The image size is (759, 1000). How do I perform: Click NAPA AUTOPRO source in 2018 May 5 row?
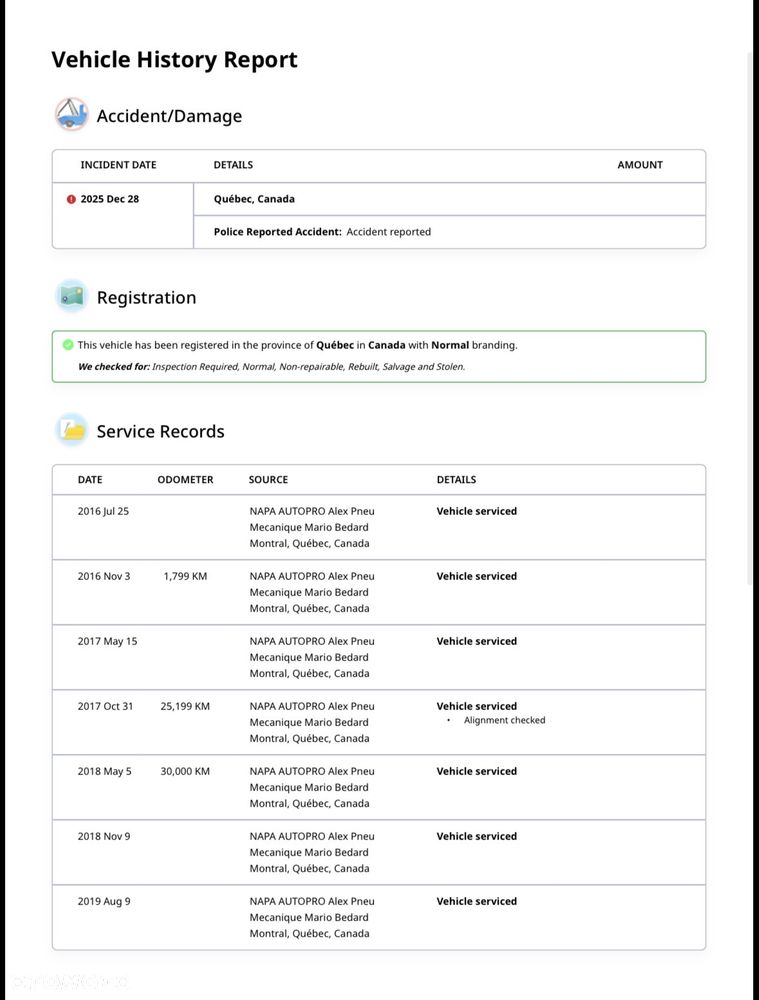[312, 771]
